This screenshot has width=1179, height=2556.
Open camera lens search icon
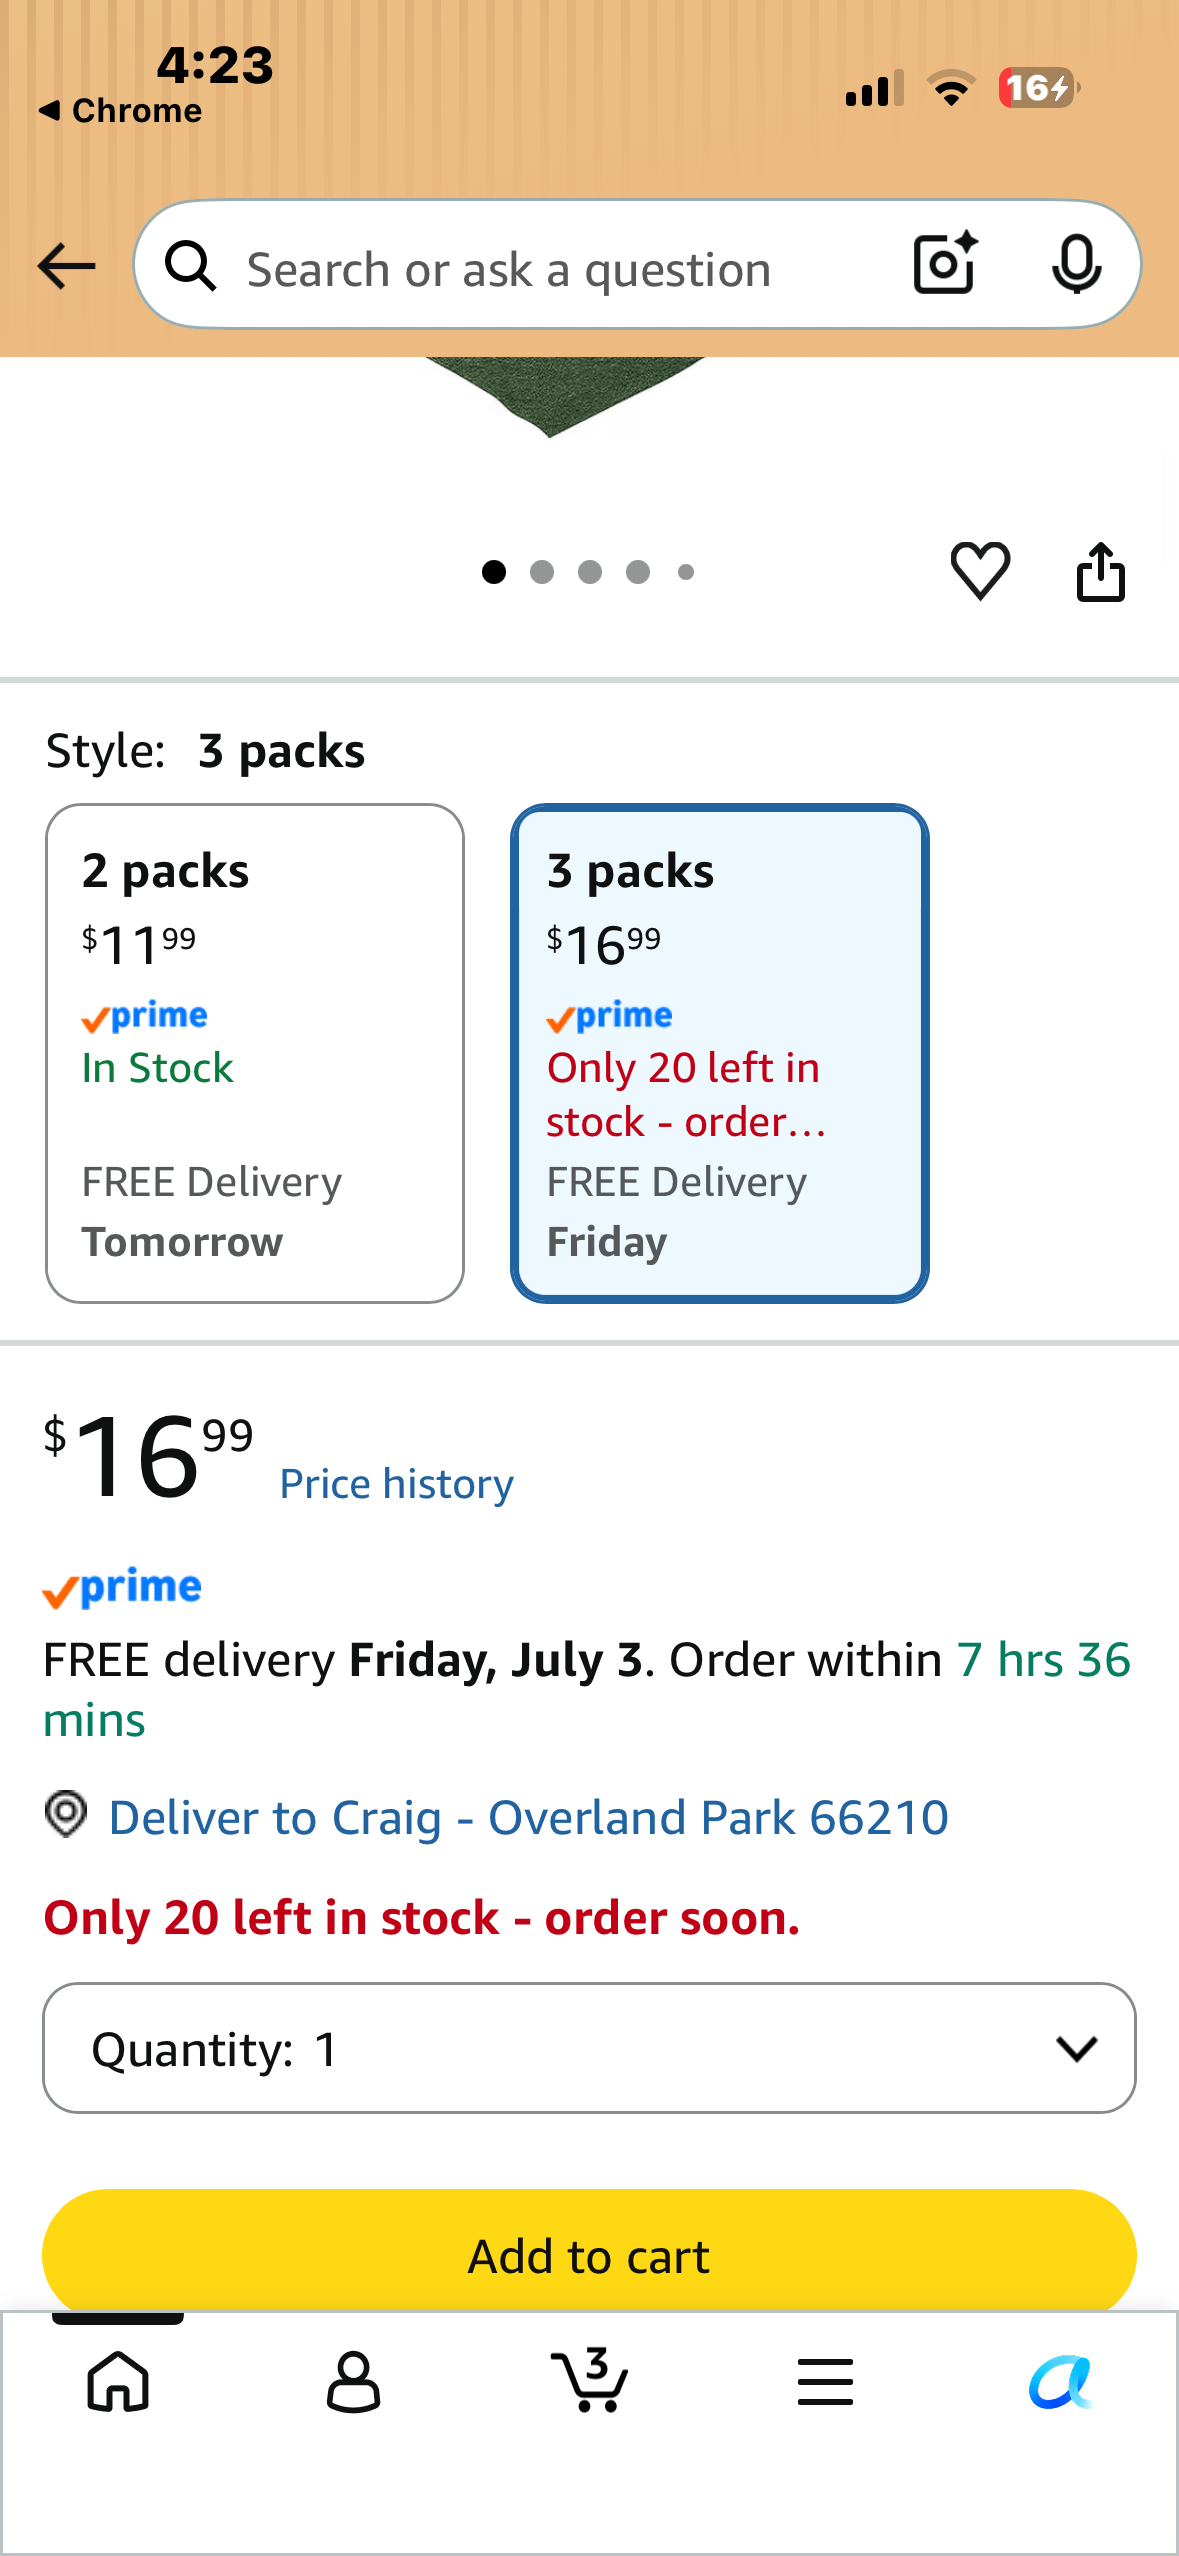(946, 264)
